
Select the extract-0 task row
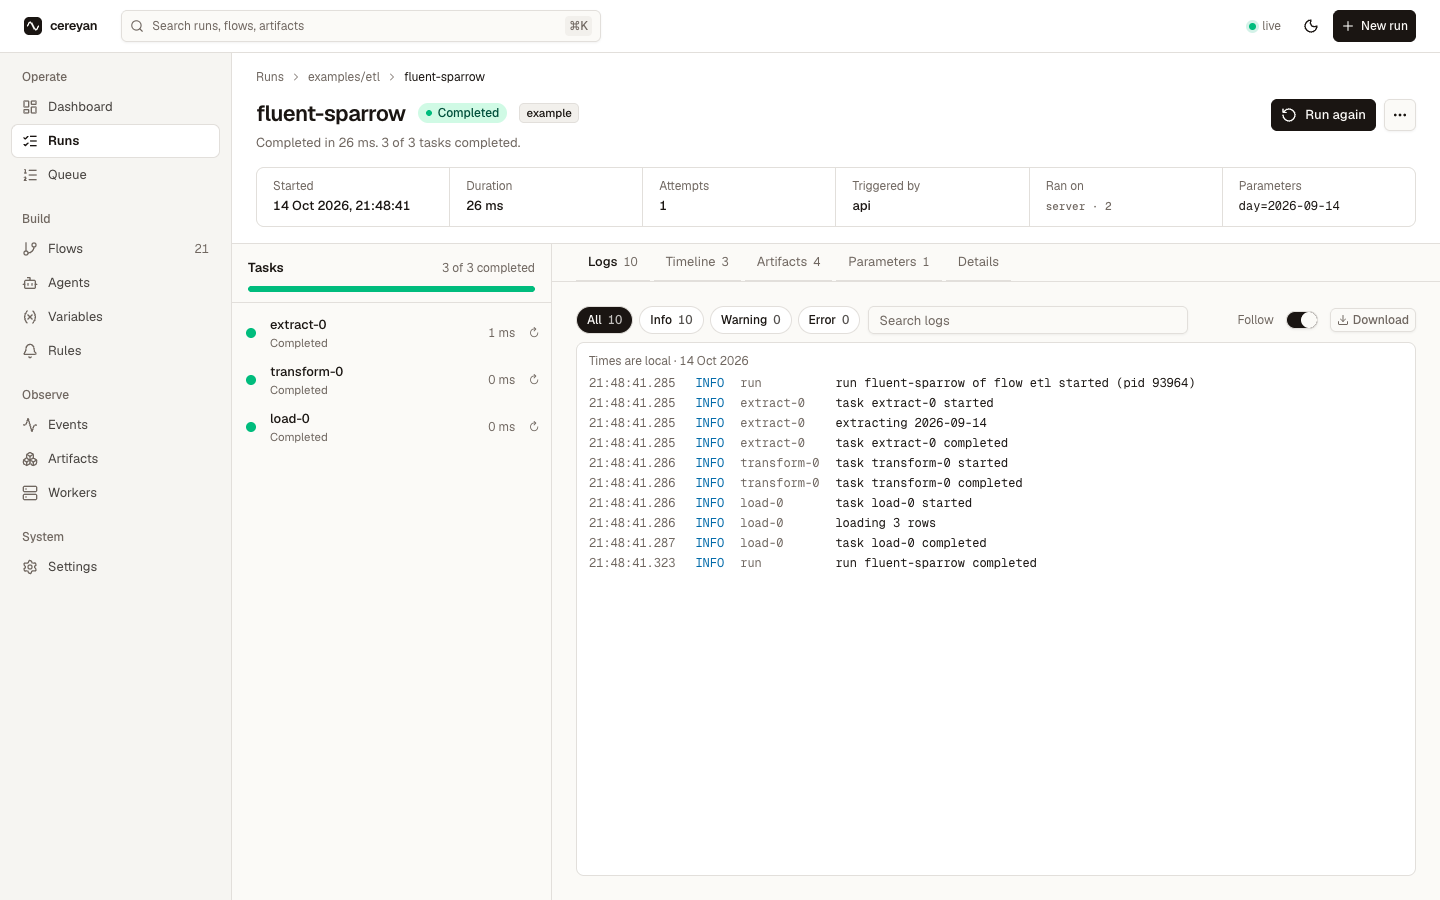tap(392, 333)
